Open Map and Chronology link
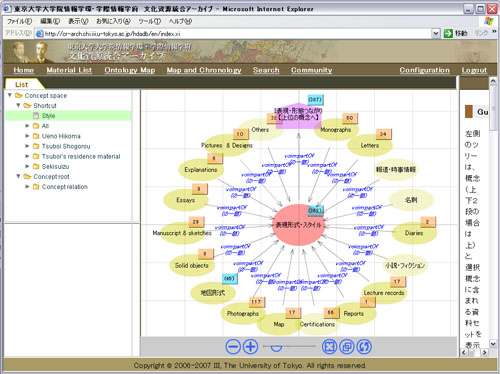The image size is (500, 374). click(x=204, y=70)
